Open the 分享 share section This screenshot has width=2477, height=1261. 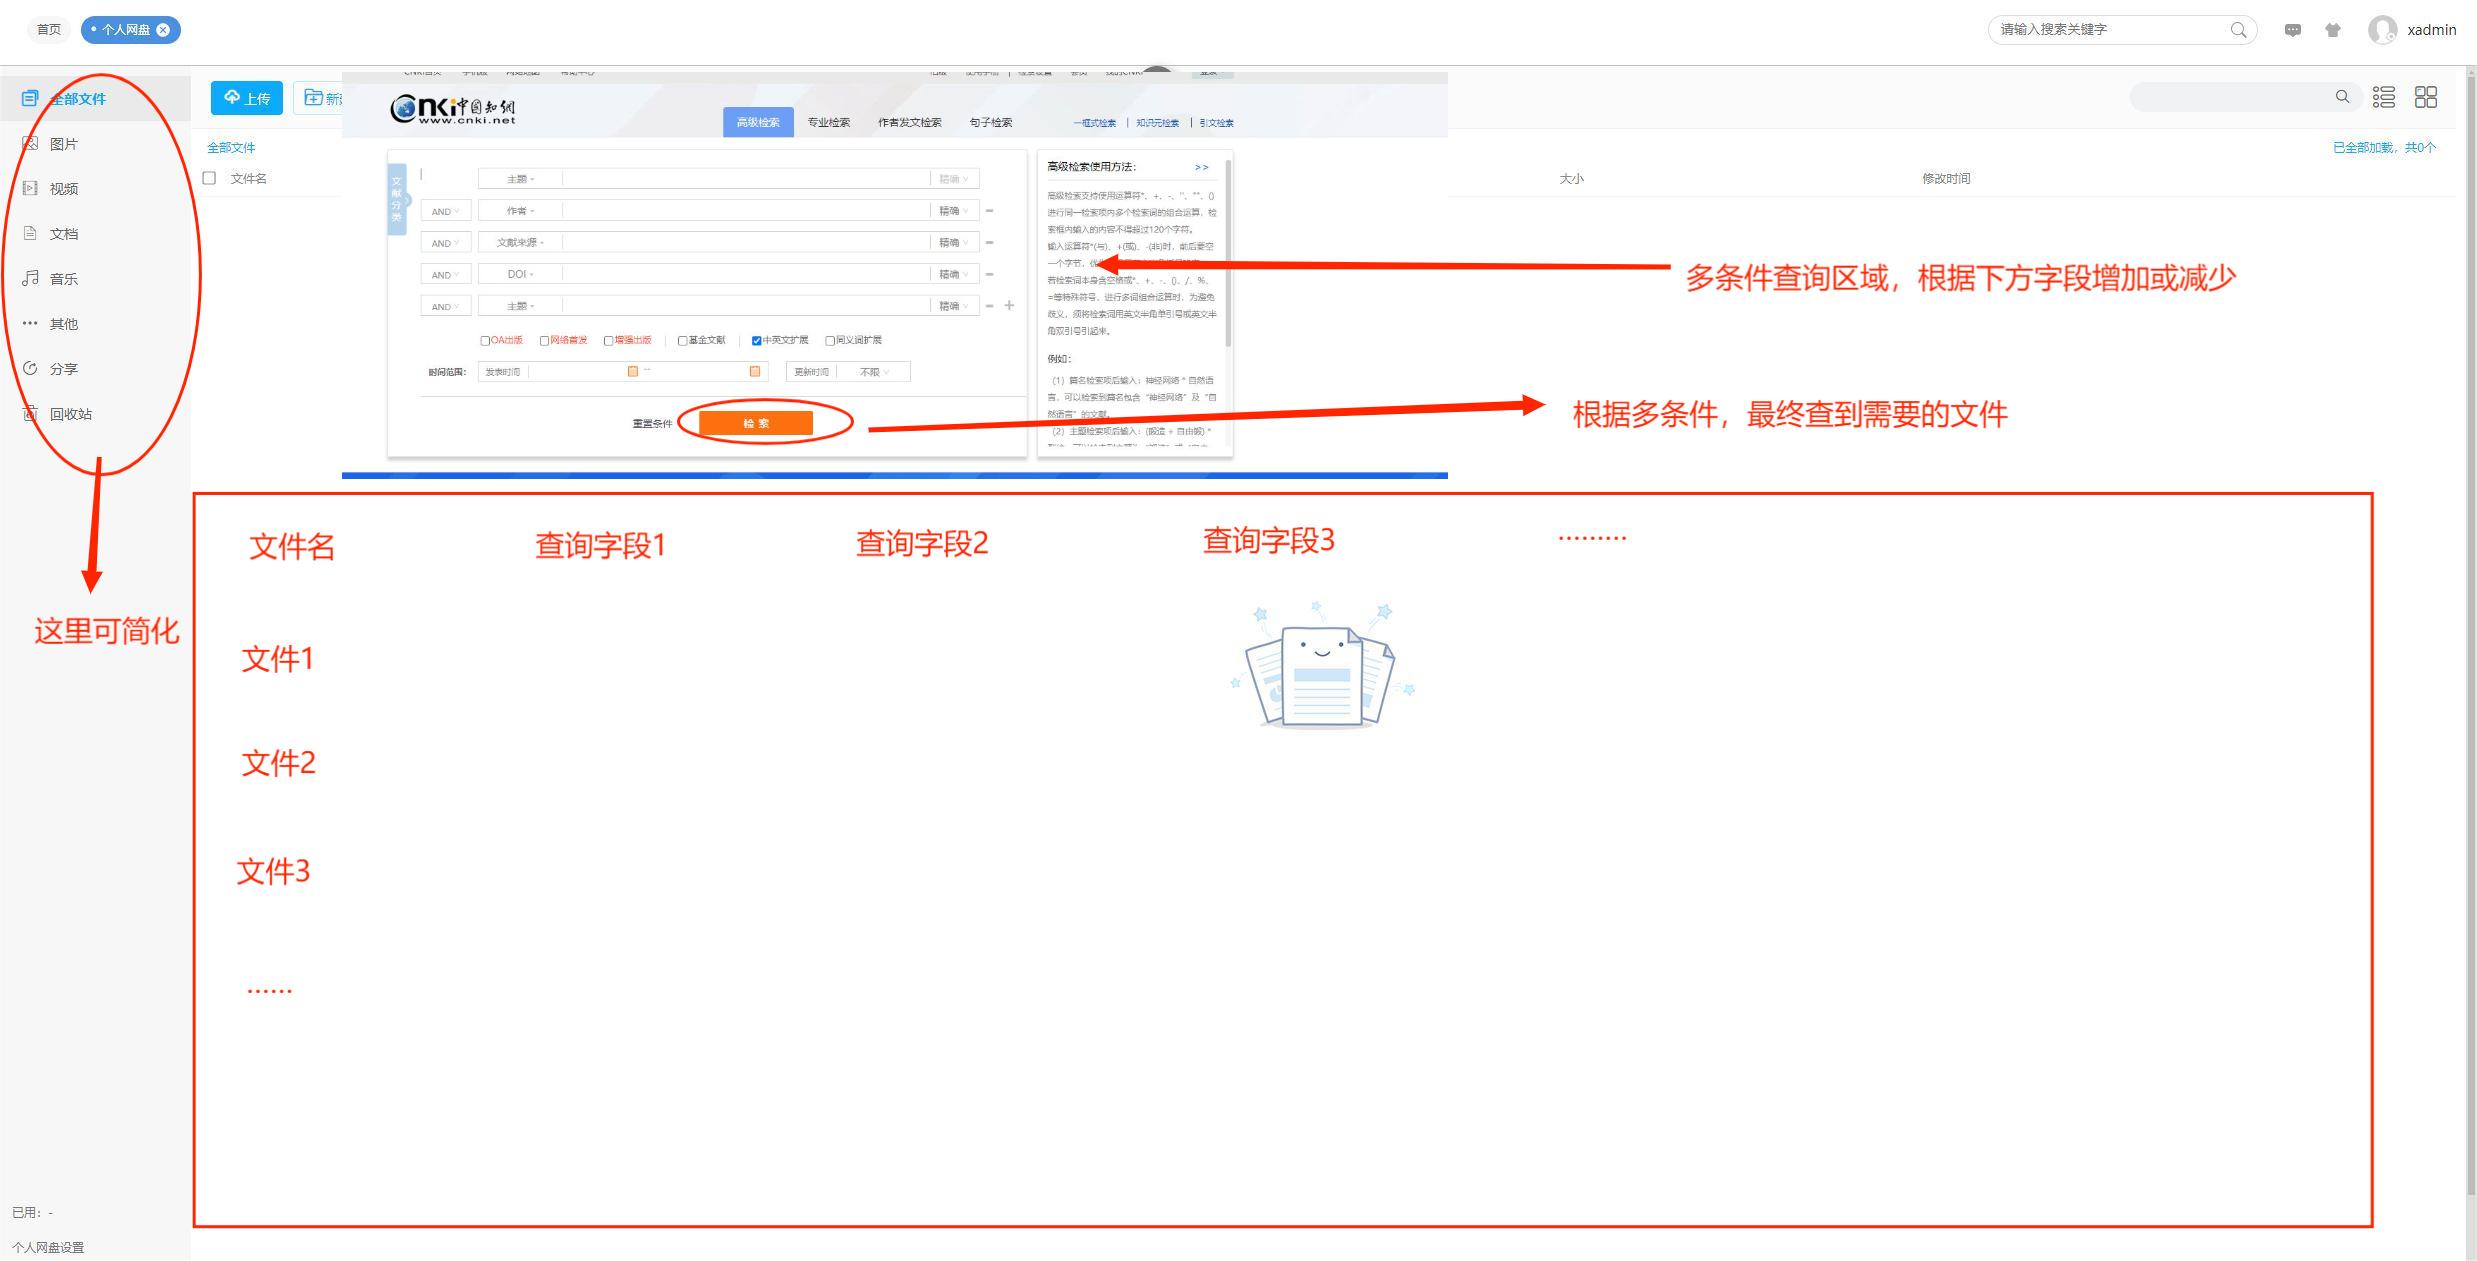63,369
